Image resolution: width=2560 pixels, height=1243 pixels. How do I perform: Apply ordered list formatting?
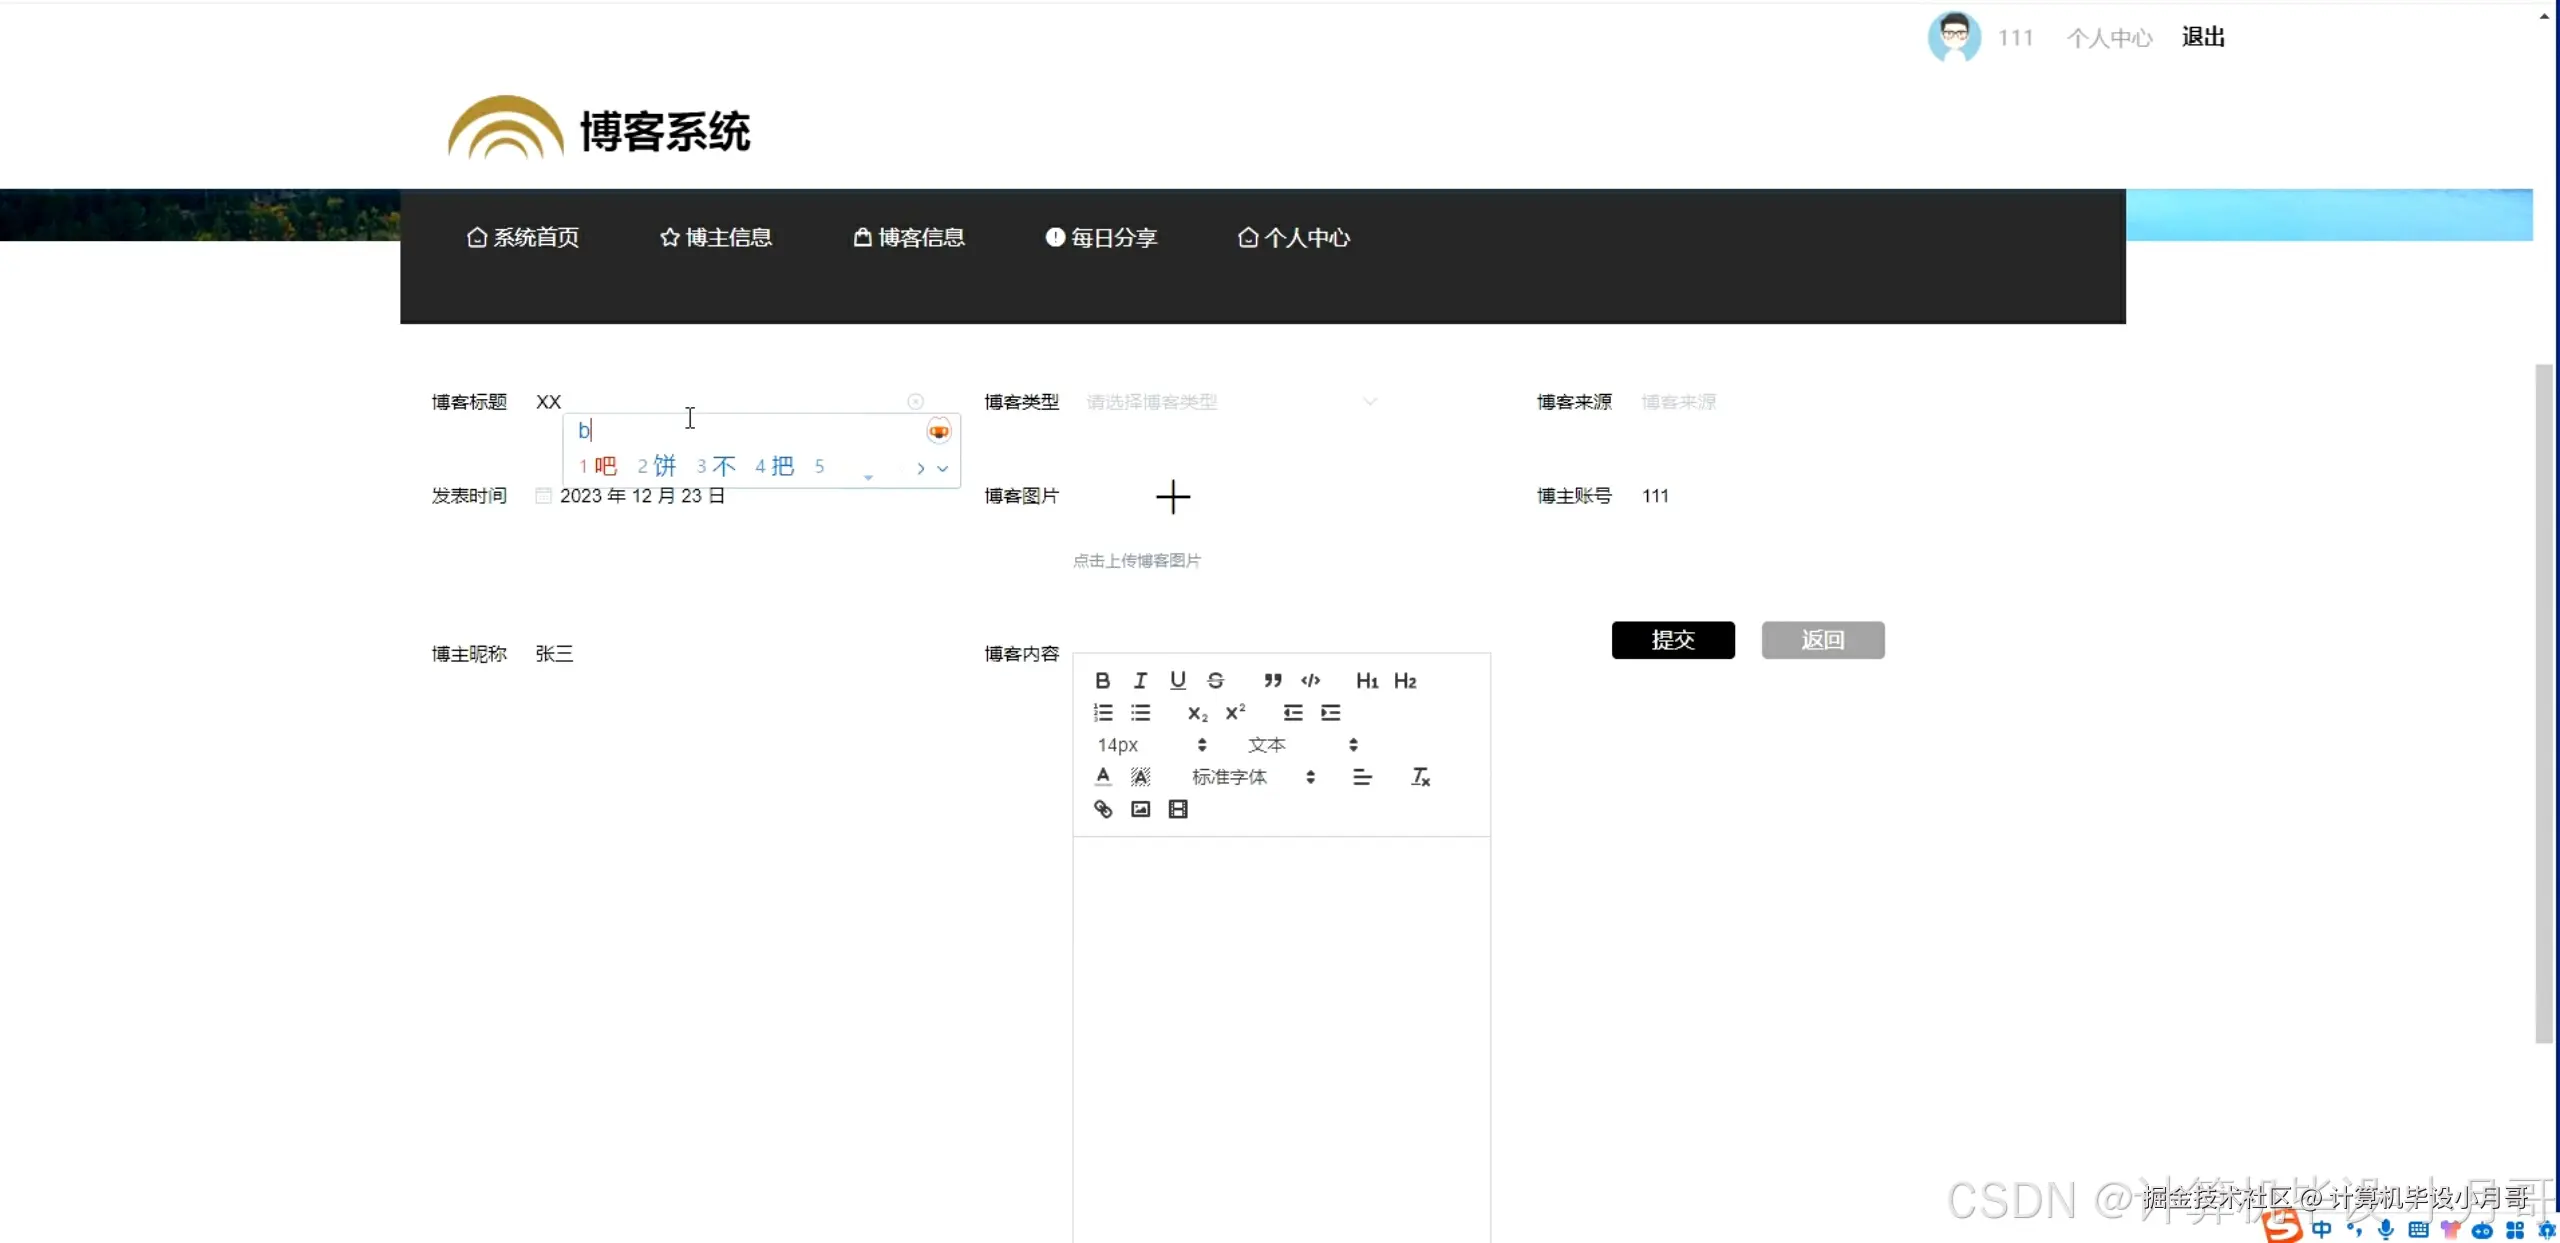coord(1103,712)
